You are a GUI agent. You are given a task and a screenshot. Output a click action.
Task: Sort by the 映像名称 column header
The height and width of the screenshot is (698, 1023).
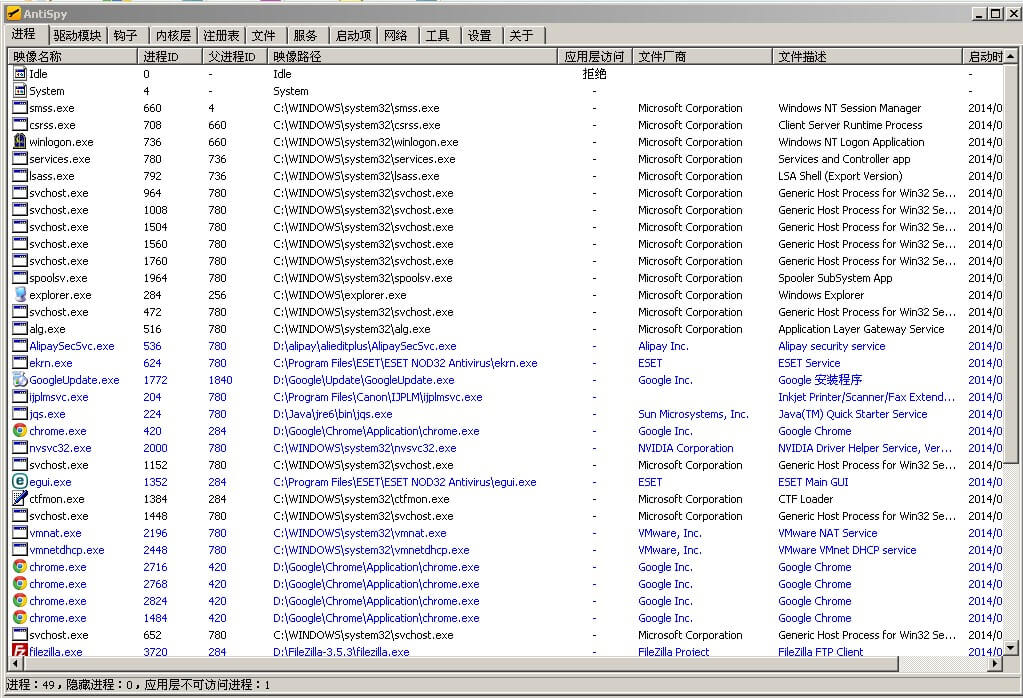(x=72, y=57)
